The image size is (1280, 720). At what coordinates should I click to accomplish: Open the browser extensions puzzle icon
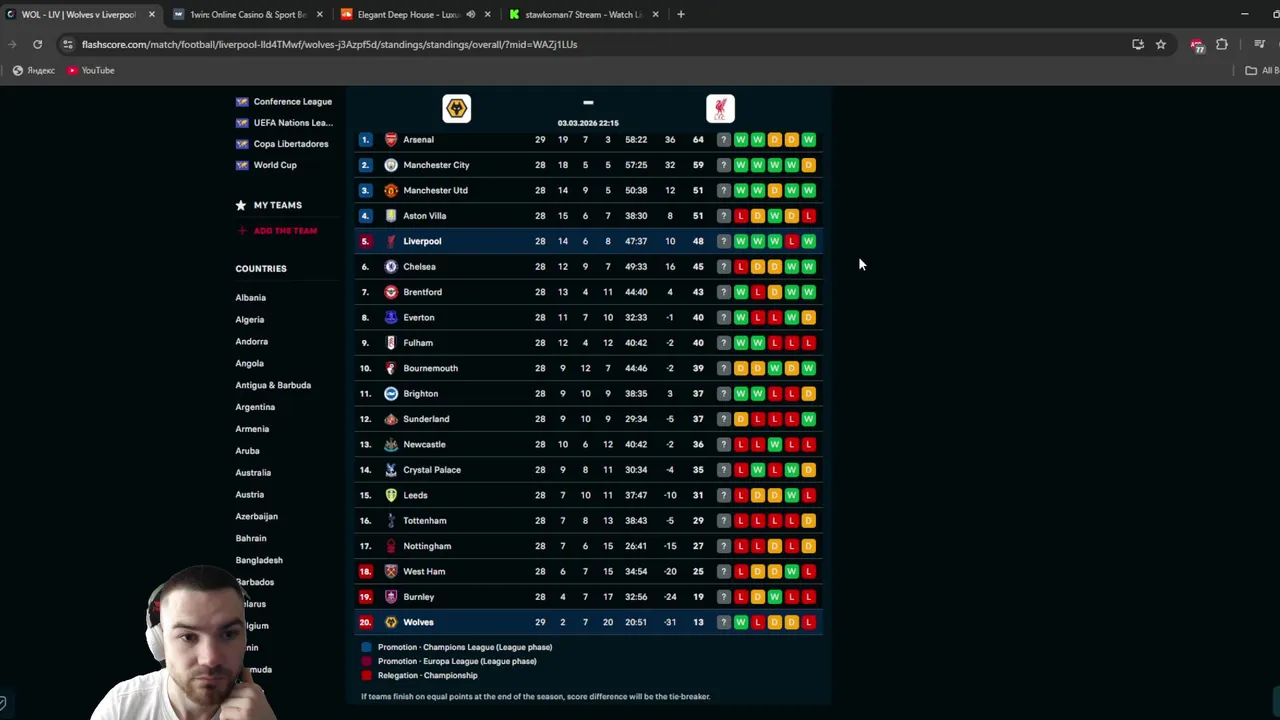[x=1222, y=44]
